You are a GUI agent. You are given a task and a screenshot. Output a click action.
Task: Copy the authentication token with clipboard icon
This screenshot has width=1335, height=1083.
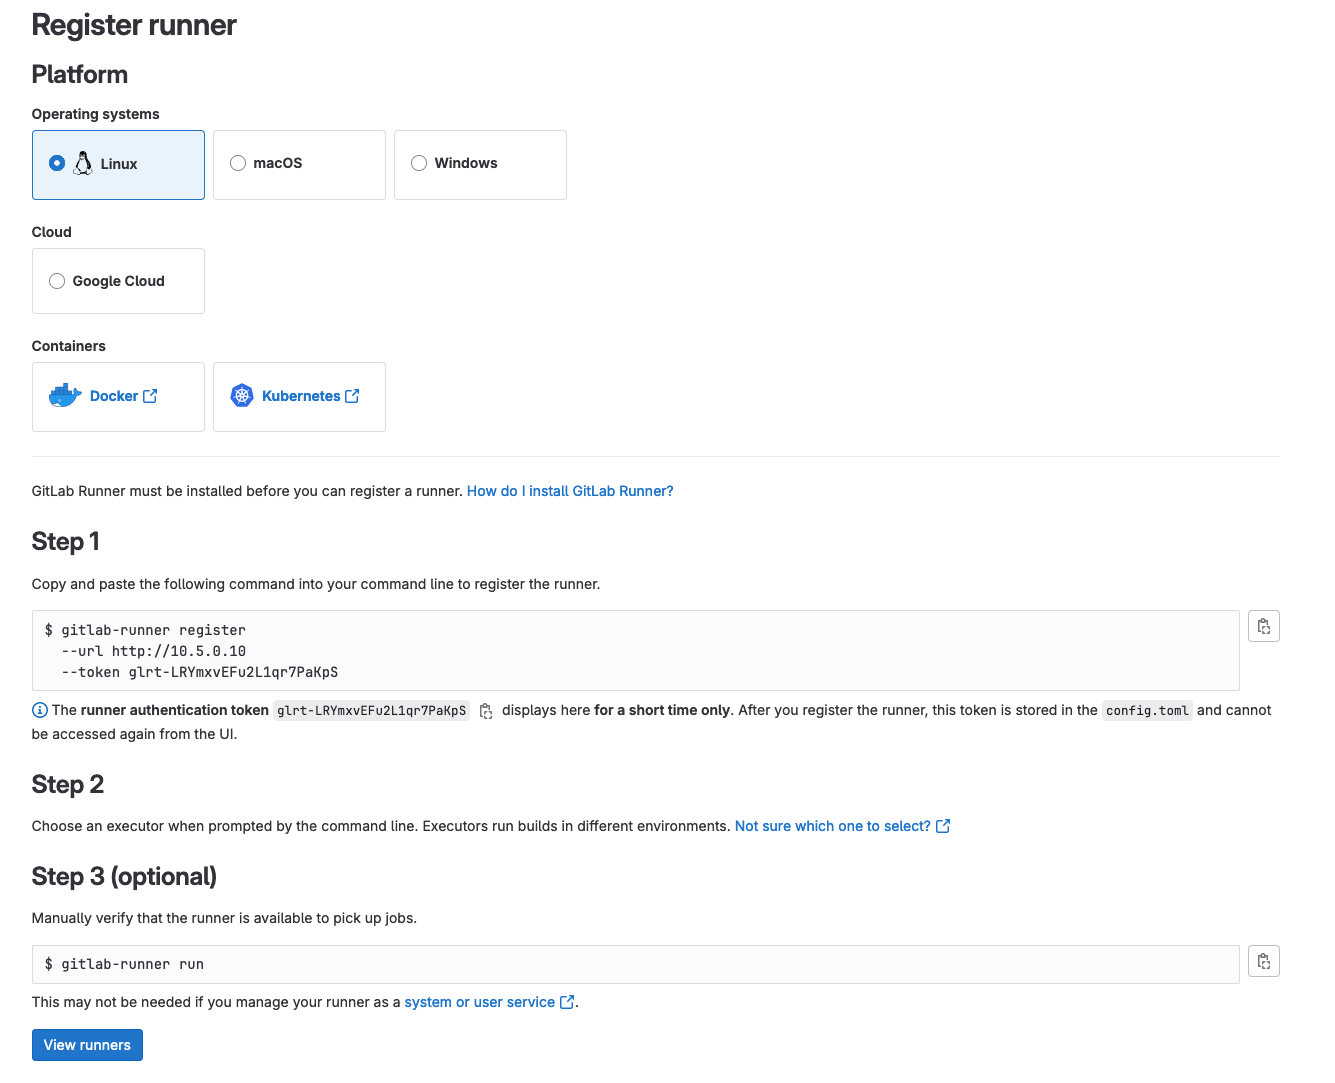(486, 710)
